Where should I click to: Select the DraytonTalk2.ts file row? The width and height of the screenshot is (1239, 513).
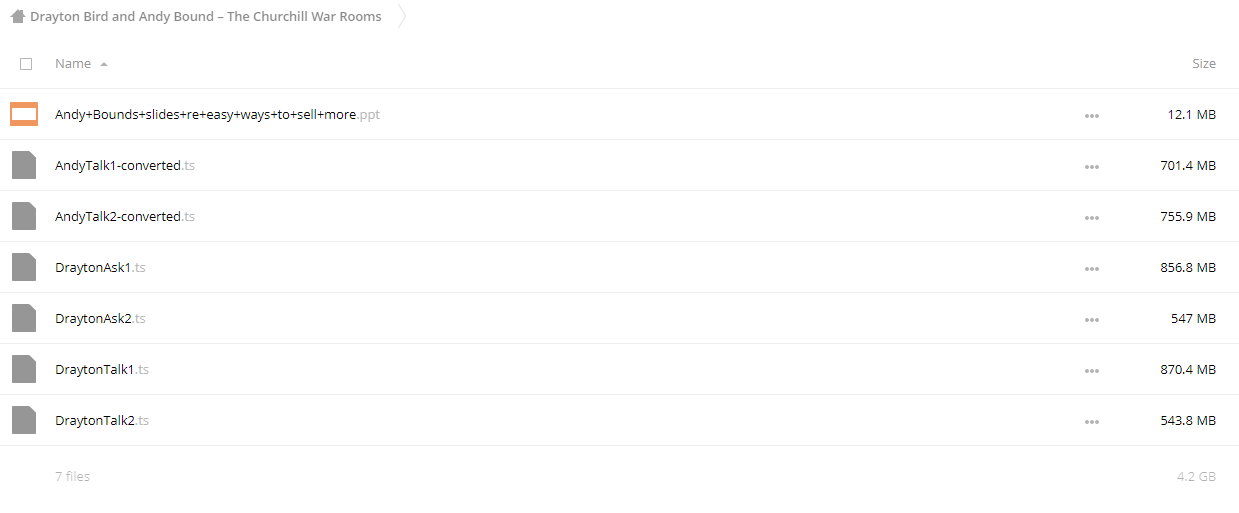[x=619, y=420]
